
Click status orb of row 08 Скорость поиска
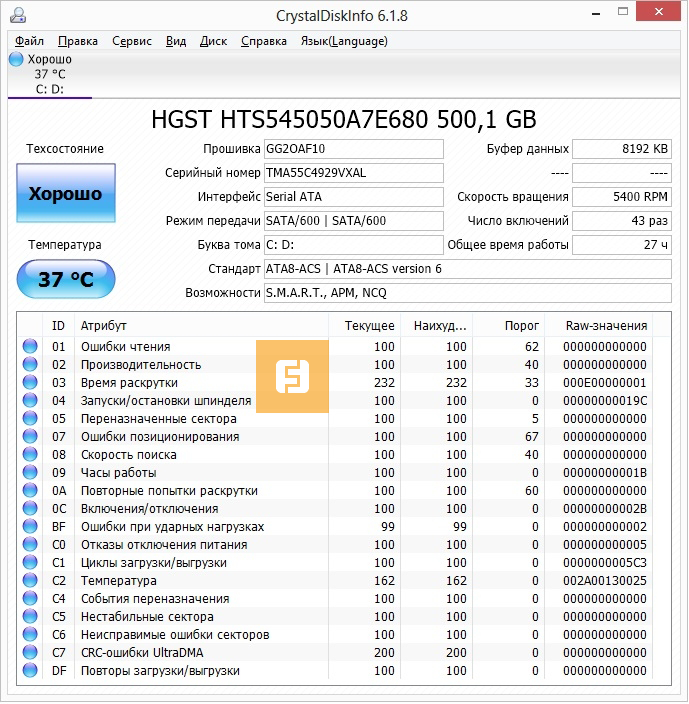(30, 454)
